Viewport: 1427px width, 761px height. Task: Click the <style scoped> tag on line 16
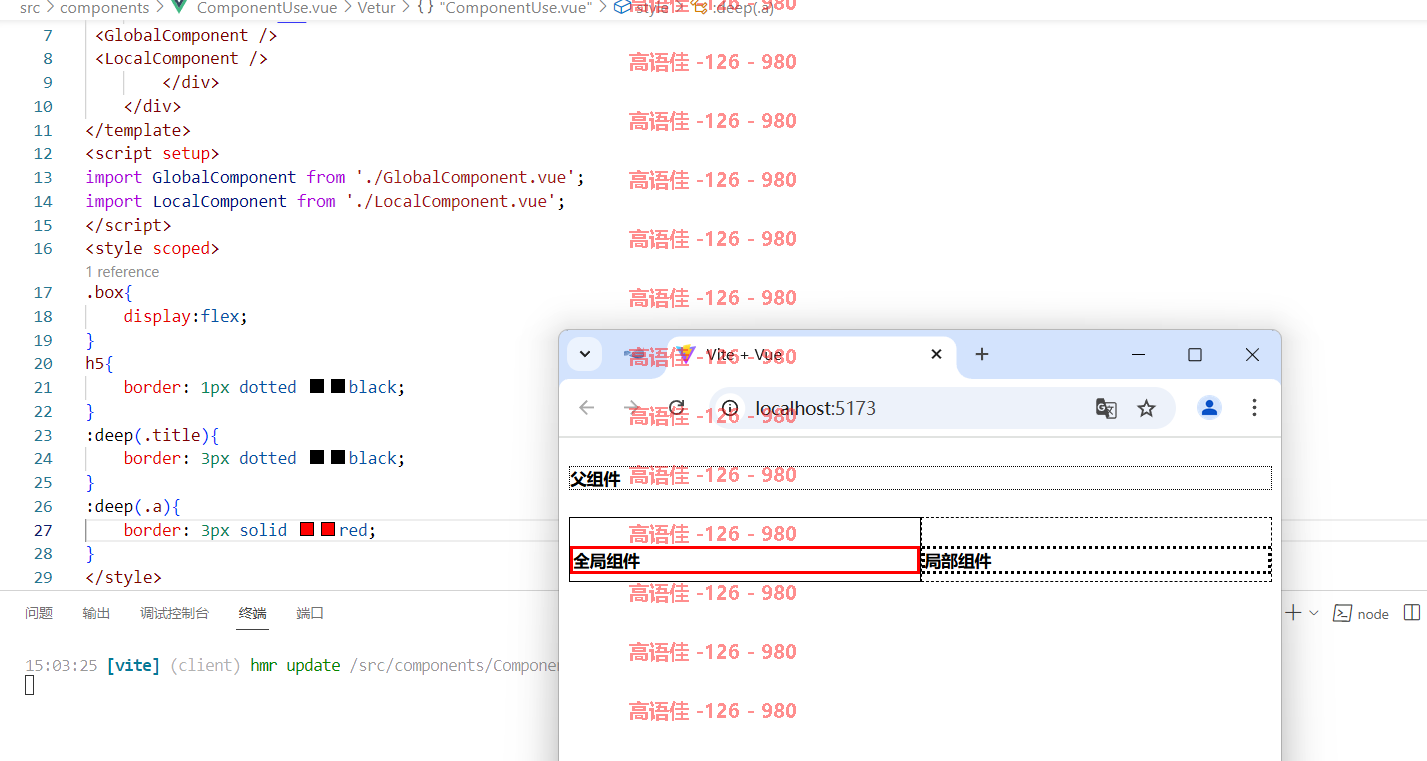[152, 248]
